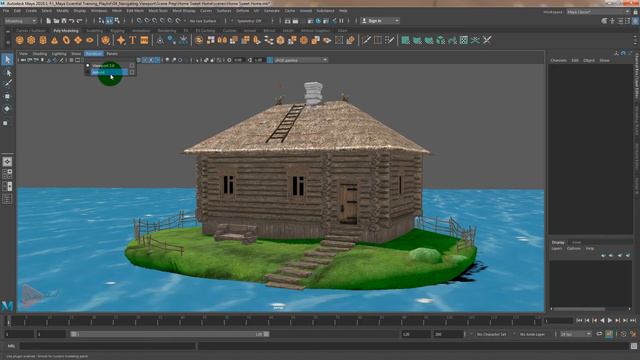Open the Object menu in Channel Box

pos(589,60)
